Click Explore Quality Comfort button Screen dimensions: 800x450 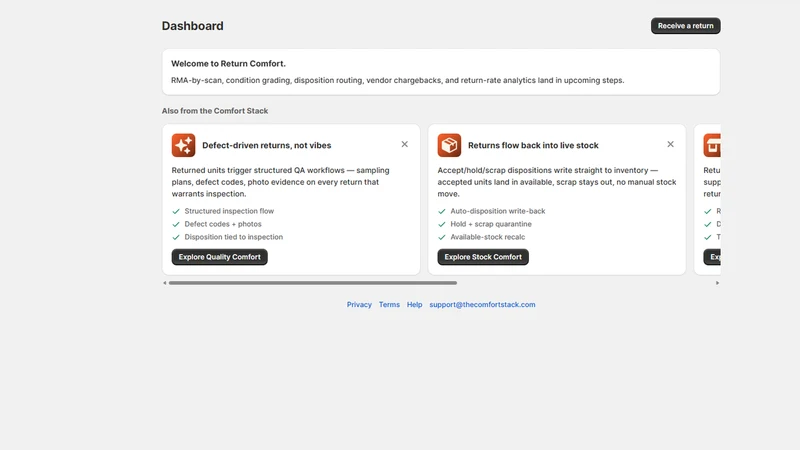tap(219, 257)
